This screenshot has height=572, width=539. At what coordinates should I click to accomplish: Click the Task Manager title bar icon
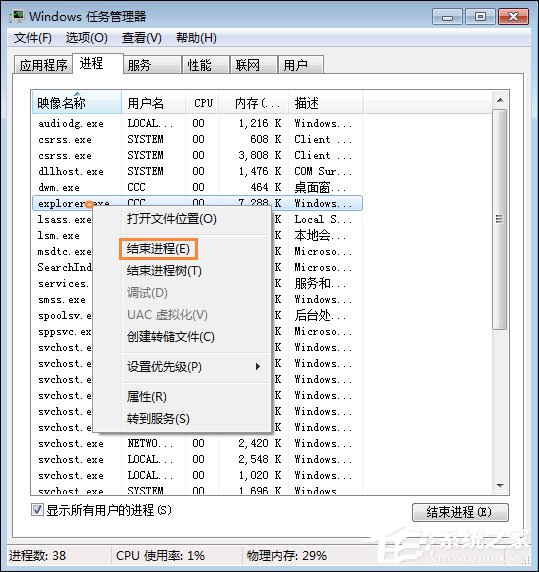pyautogui.click(x=17, y=16)
